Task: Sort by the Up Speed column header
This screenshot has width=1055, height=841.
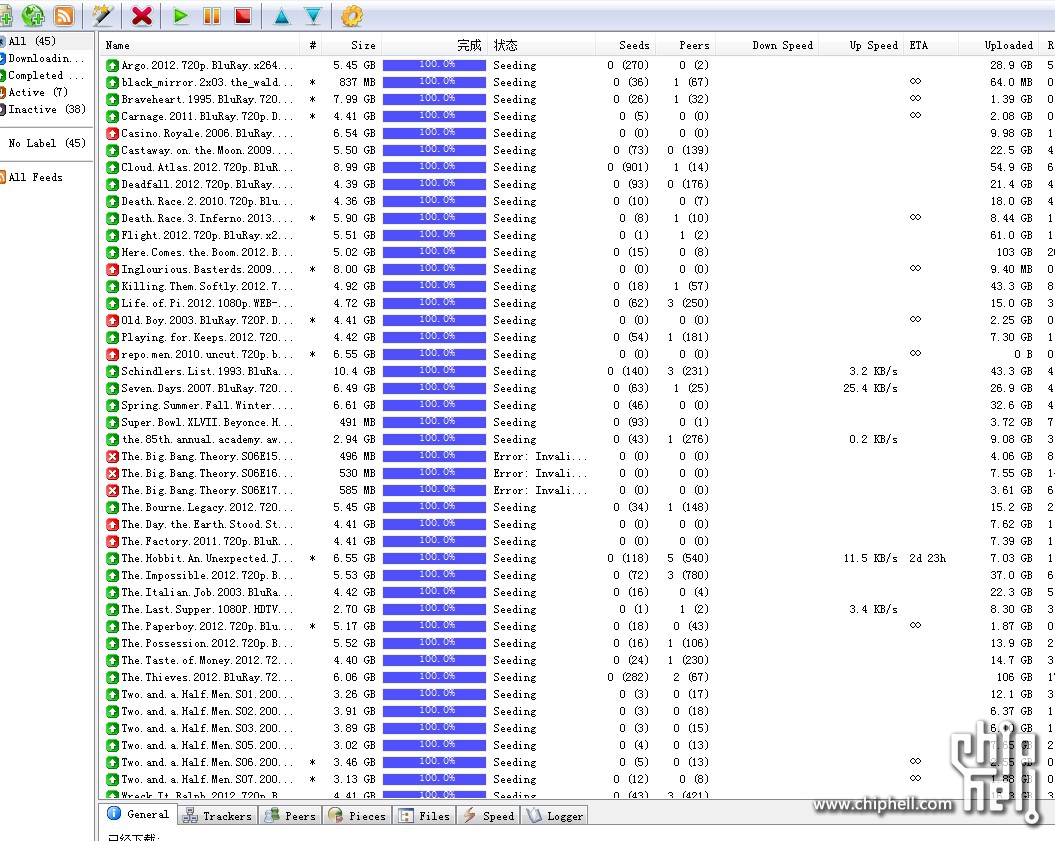Action: tap(861, 45)
